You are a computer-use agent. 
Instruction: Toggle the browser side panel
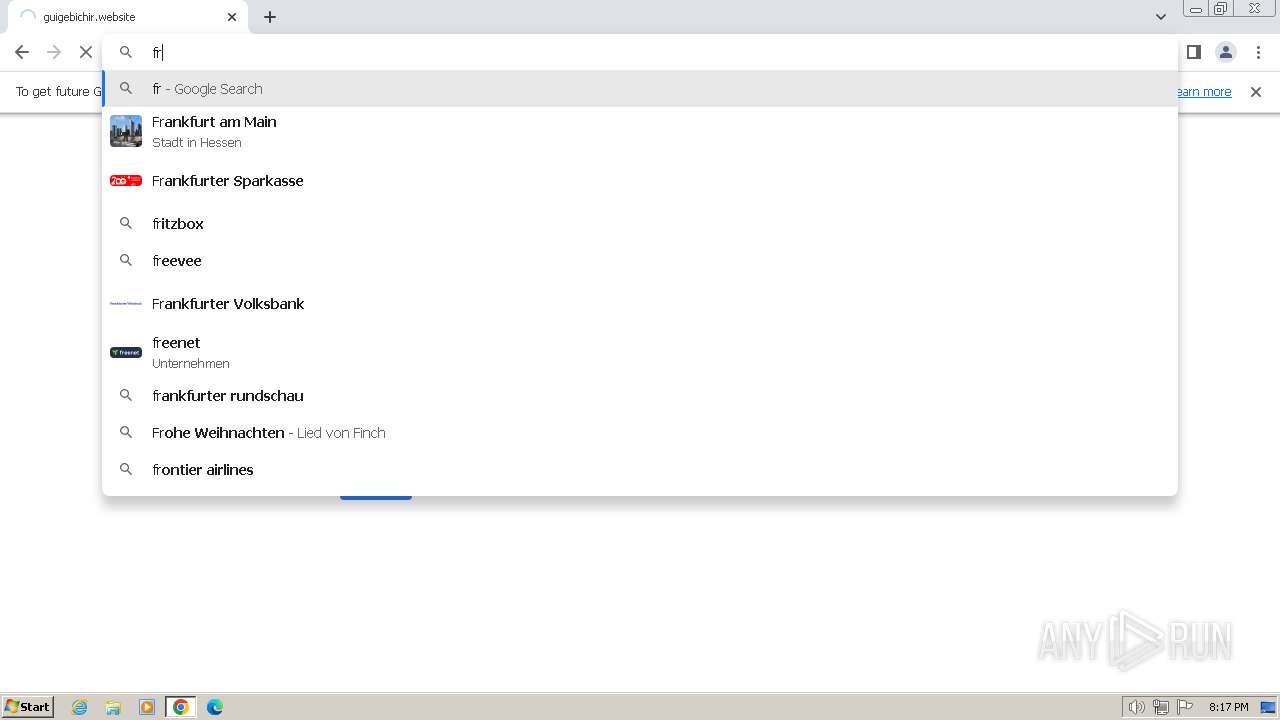click(x=1194, y=52)
